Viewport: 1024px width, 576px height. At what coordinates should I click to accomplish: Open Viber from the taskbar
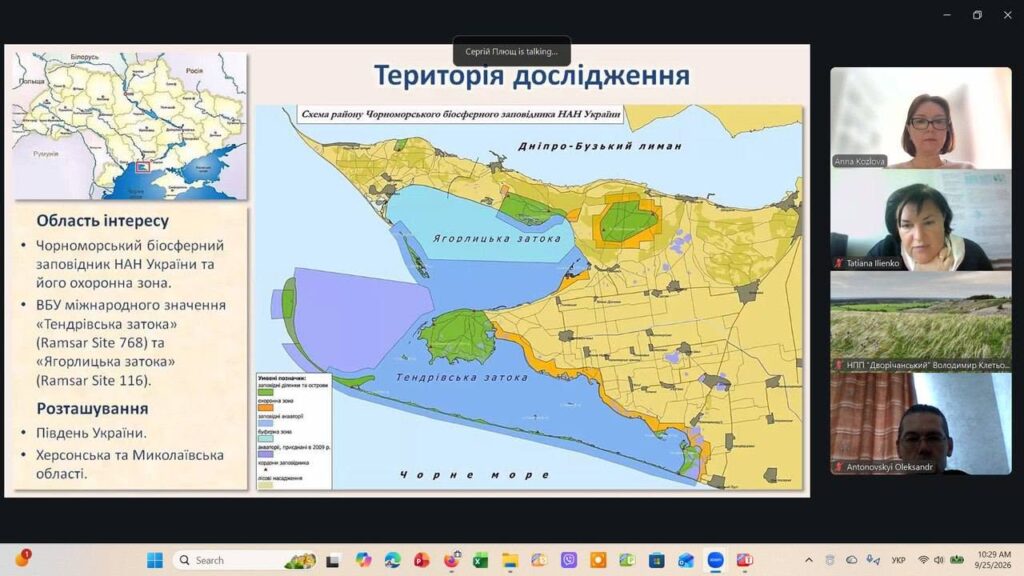point(569,560)
